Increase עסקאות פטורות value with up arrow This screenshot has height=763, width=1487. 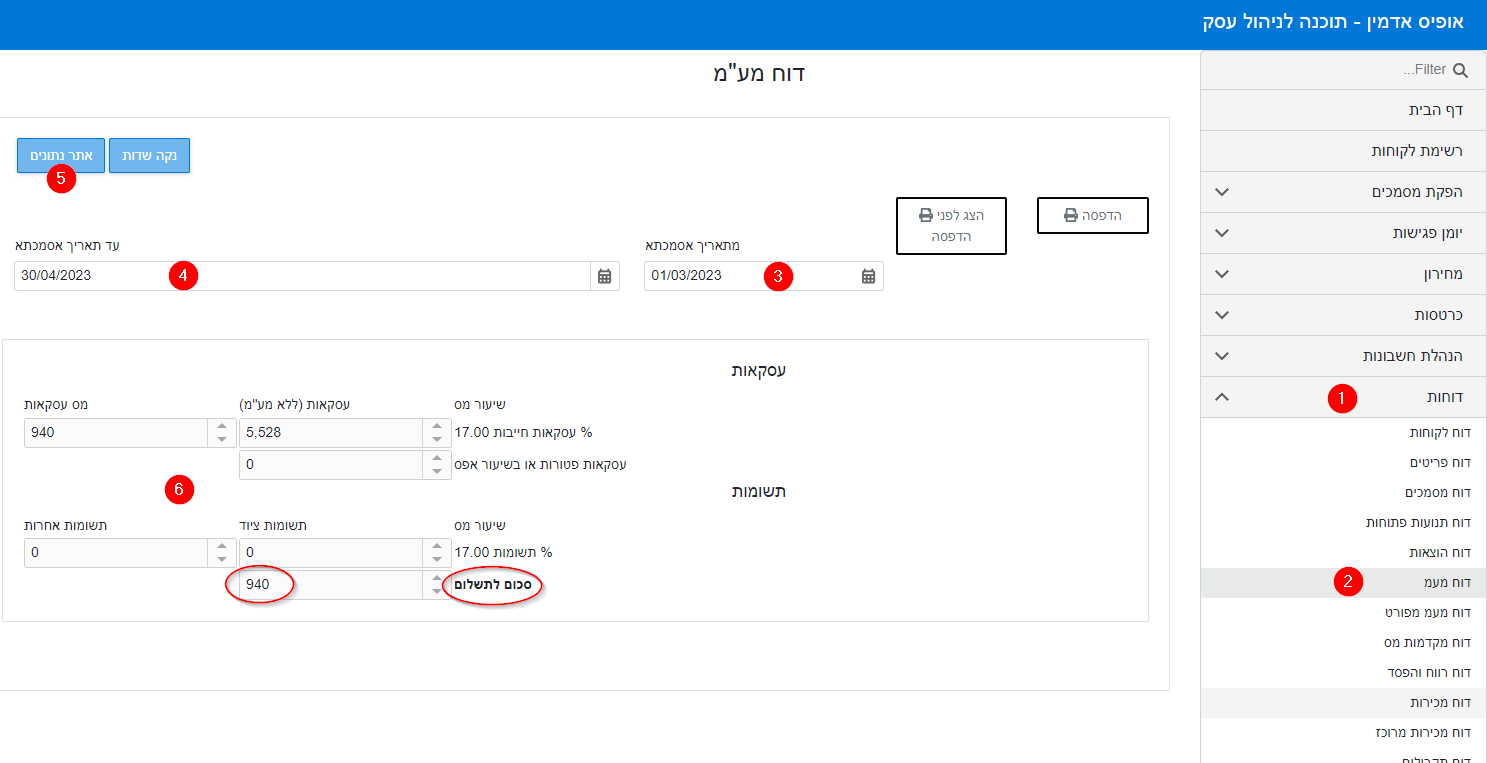point(437,459)
